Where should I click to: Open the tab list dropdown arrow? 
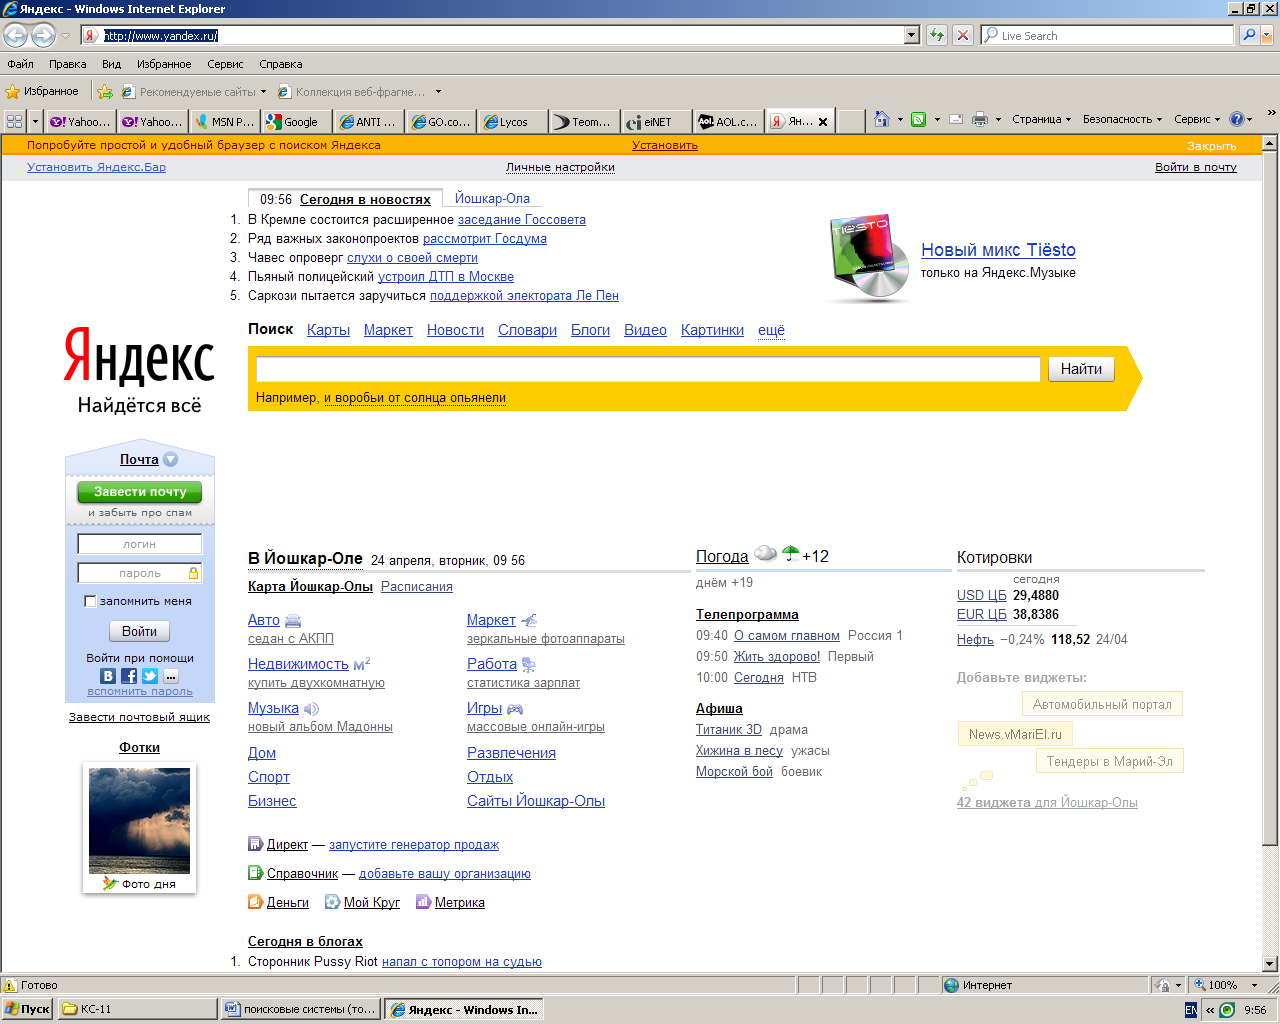tap(36, 121)
